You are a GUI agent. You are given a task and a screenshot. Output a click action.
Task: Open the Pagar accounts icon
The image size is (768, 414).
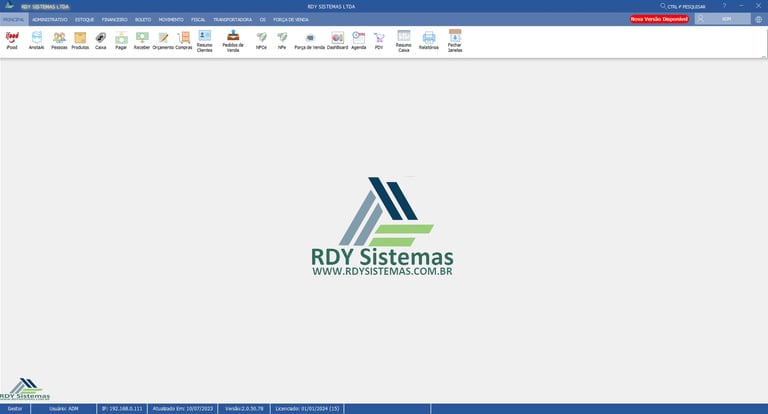[121, 40]
